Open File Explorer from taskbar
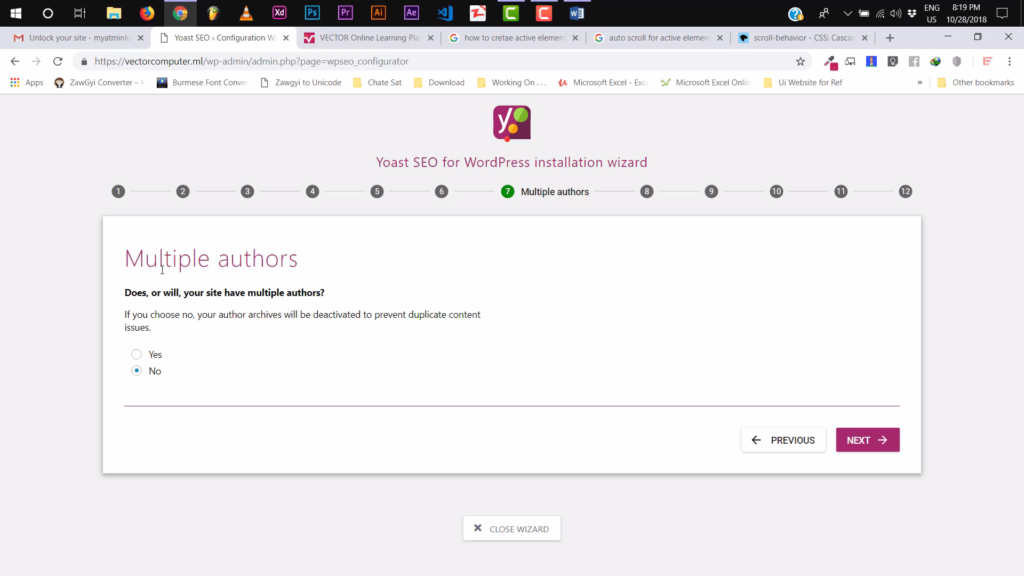 coord(114,13)
